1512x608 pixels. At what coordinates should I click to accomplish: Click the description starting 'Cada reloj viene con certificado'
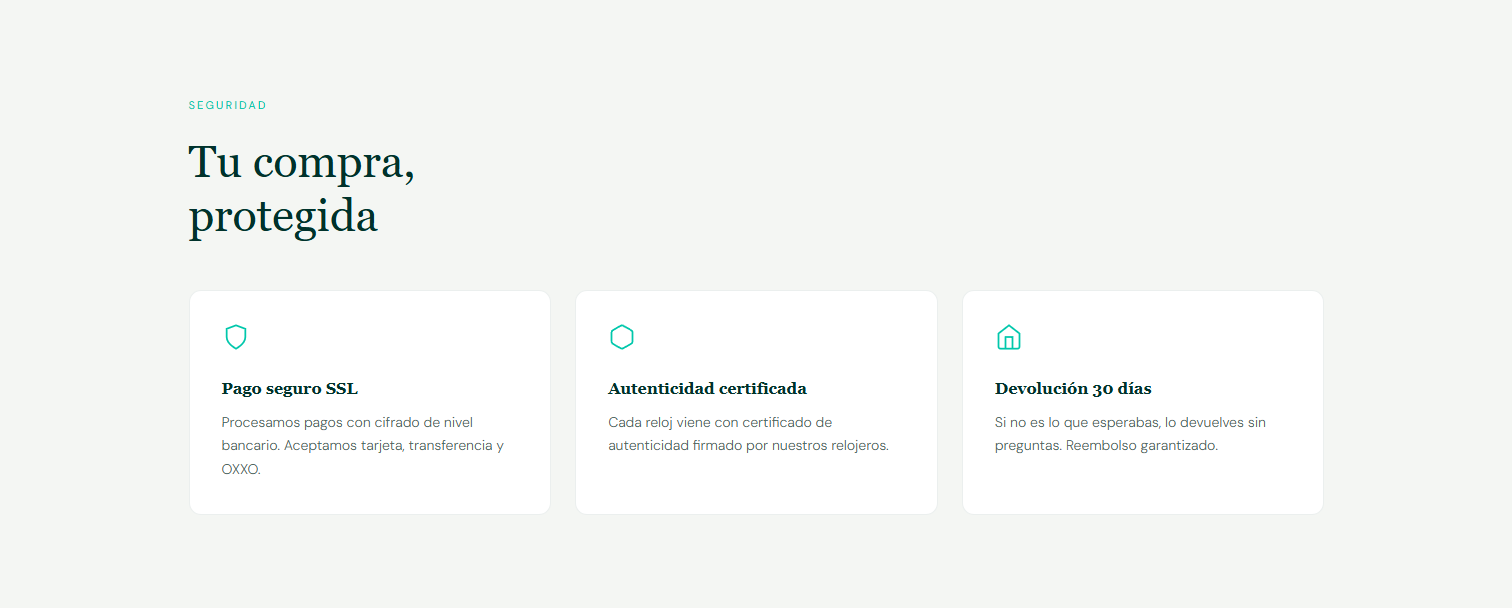(x=748, y=434)
